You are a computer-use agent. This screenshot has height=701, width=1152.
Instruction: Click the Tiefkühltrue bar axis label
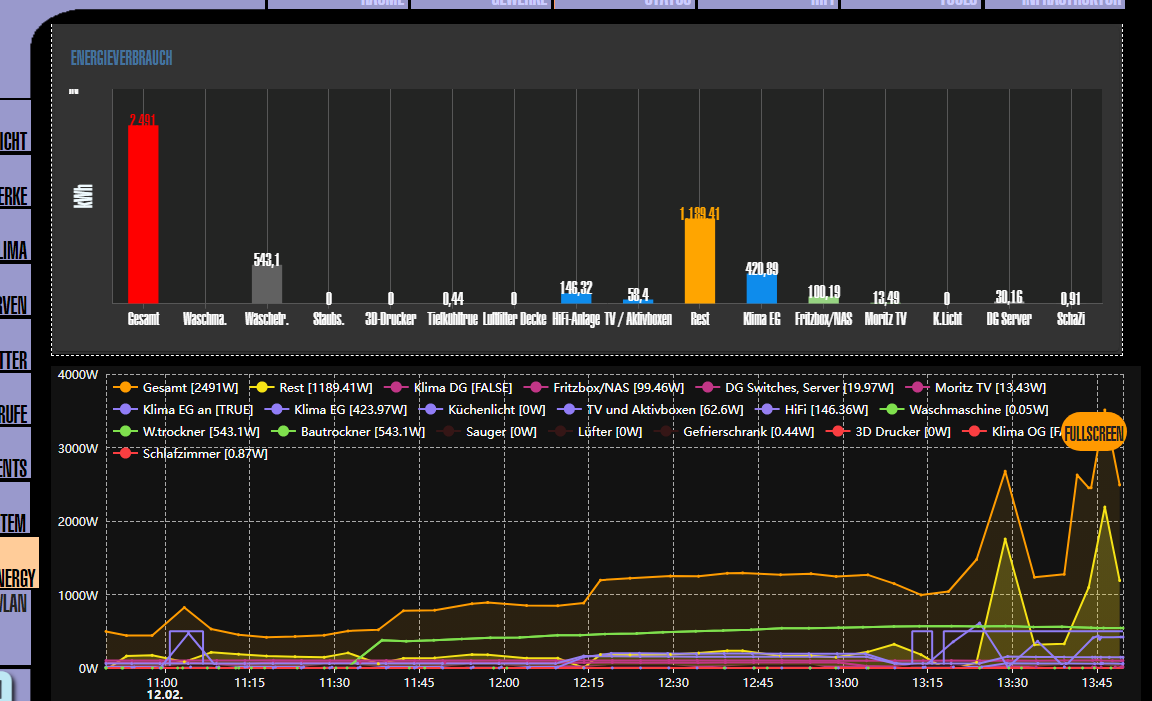point(453,319)
